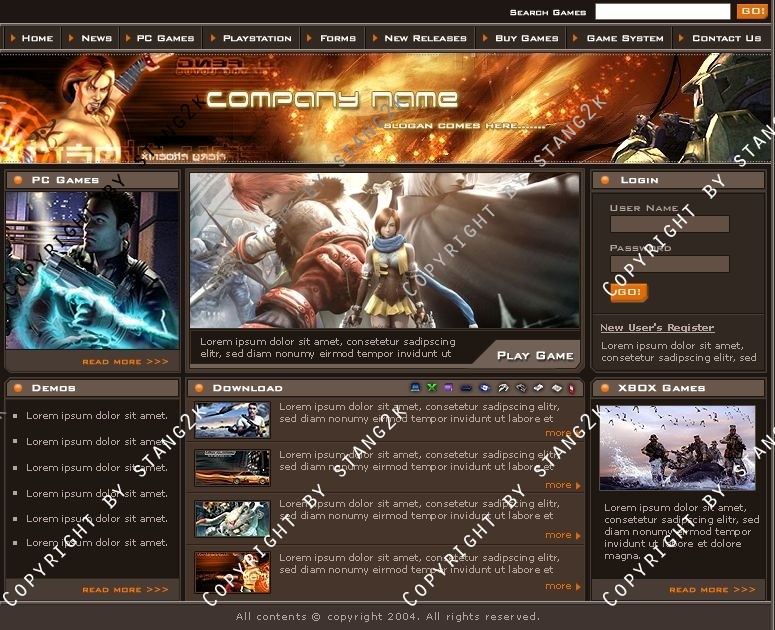Image resolution: width=775 pixels, height=630 pixels.
Task: Click 'more' link for fourth download item
Action: coord(558,586)
